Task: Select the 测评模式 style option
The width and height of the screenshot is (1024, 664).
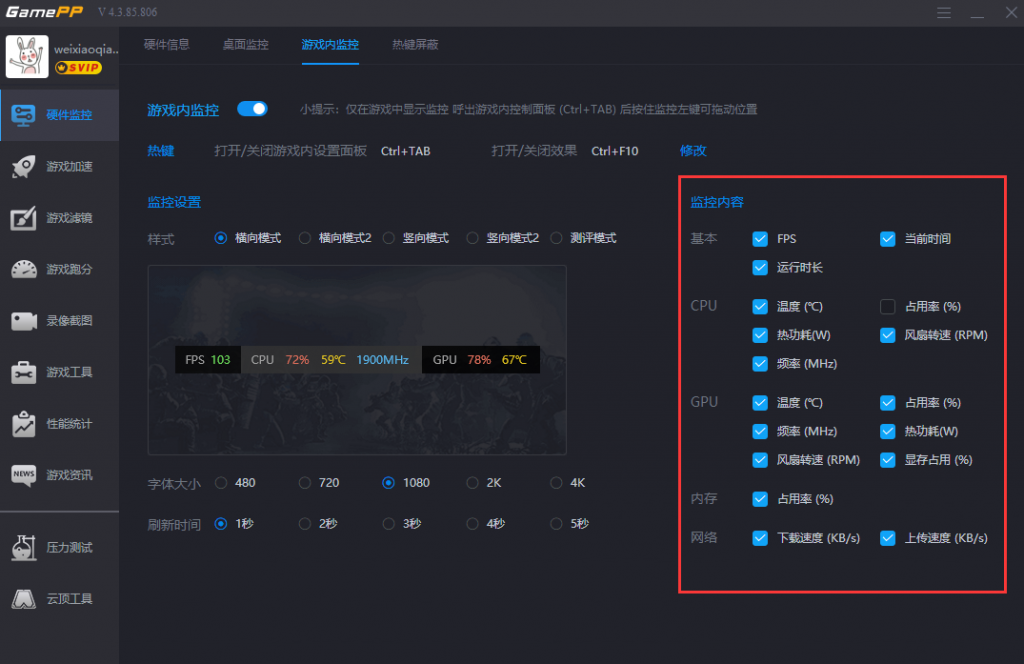Action: click(x=556, y=238)
